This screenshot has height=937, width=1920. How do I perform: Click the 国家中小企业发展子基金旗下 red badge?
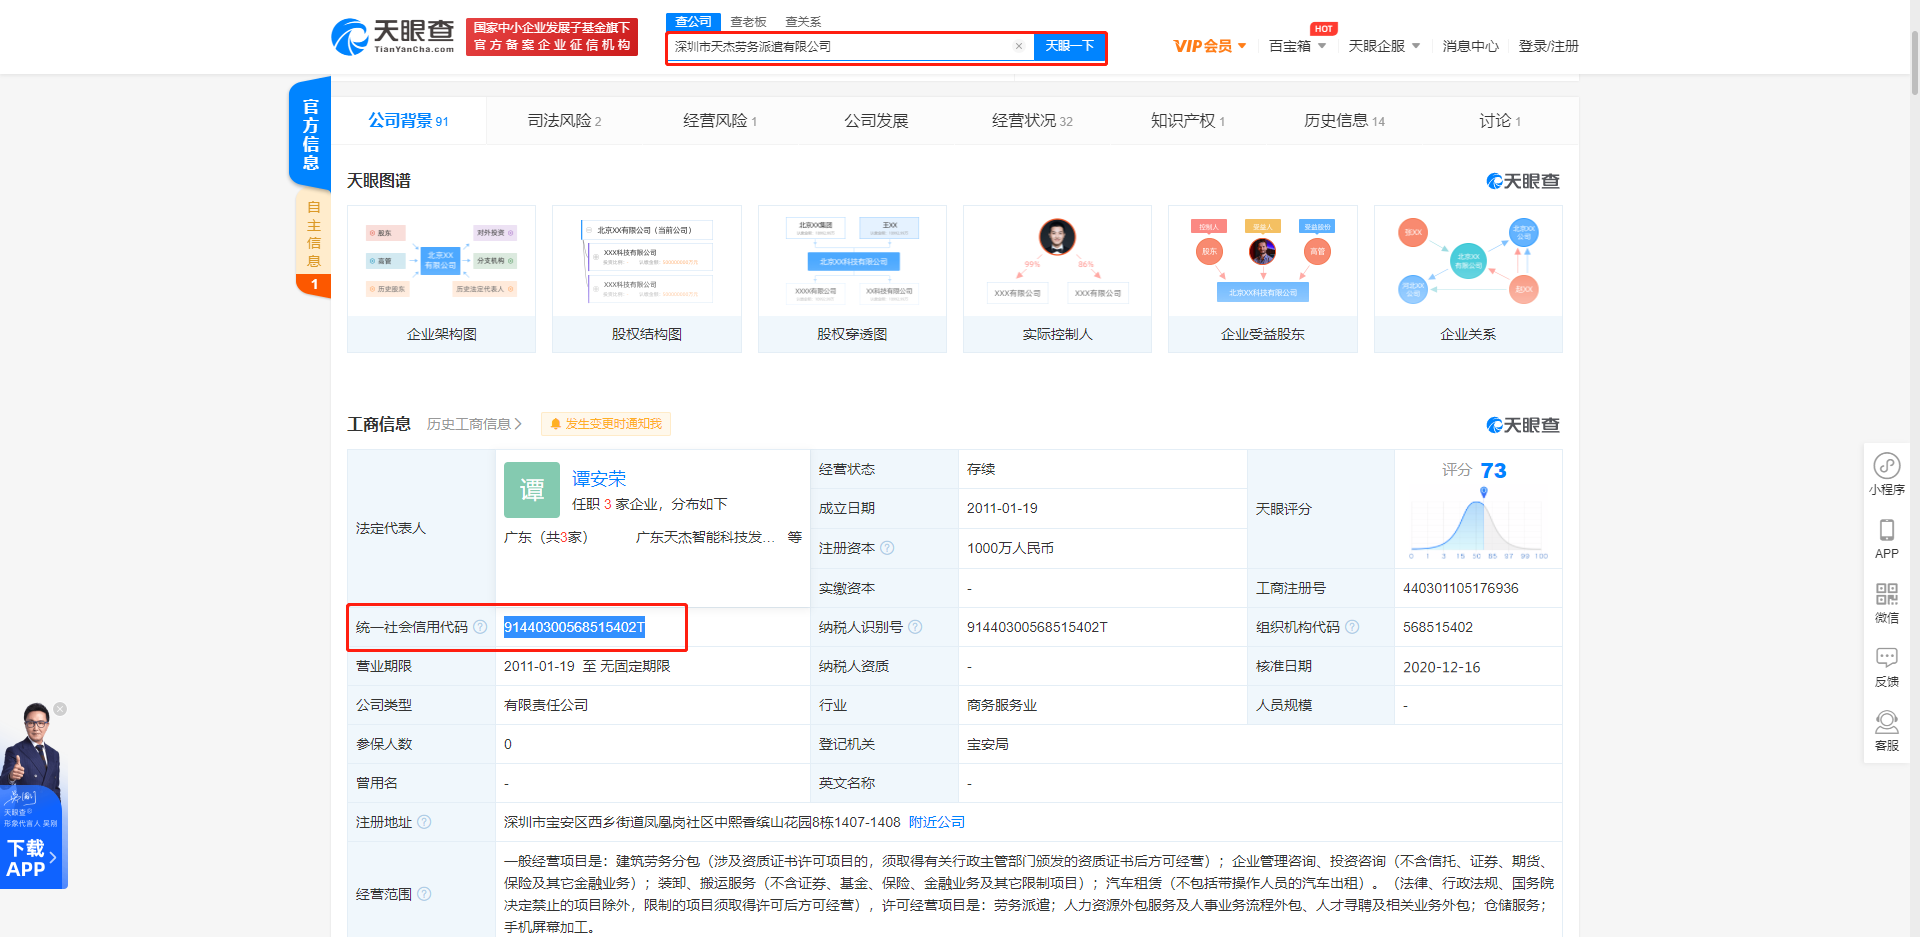coord(551,37)
